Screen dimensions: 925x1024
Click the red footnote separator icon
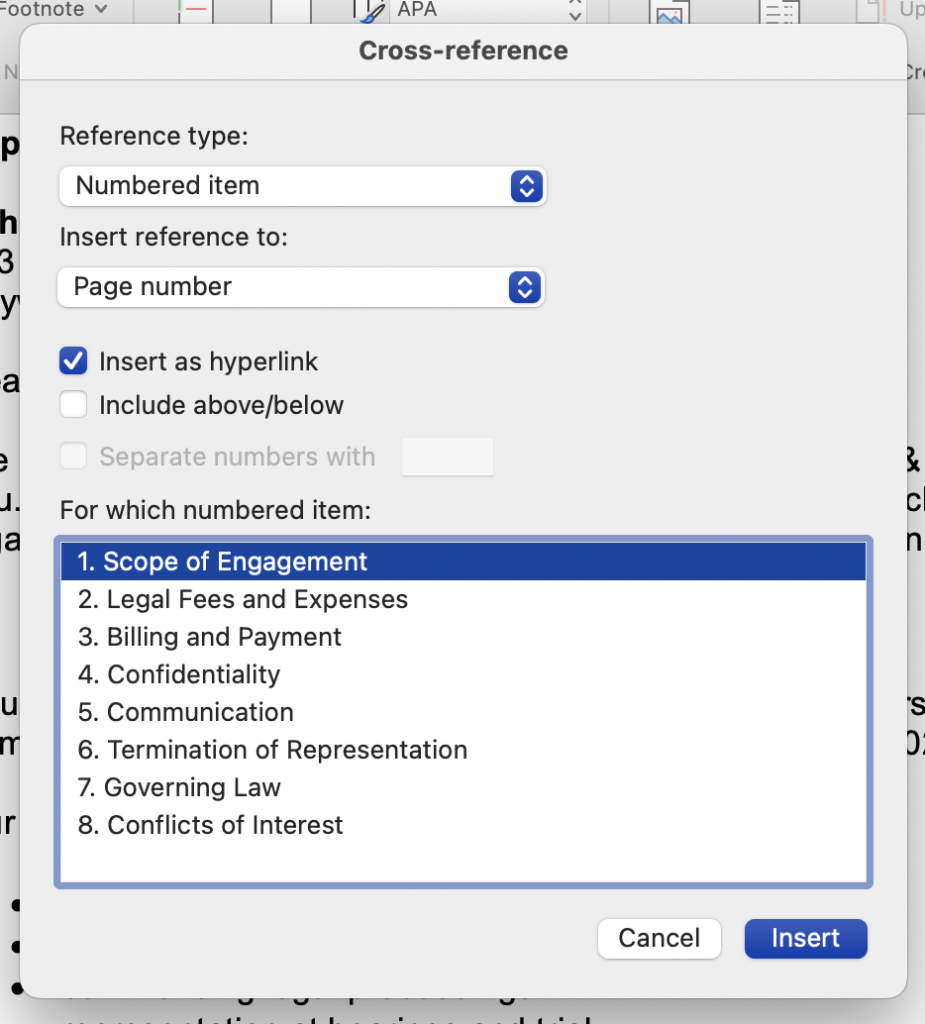click(194, 10)
